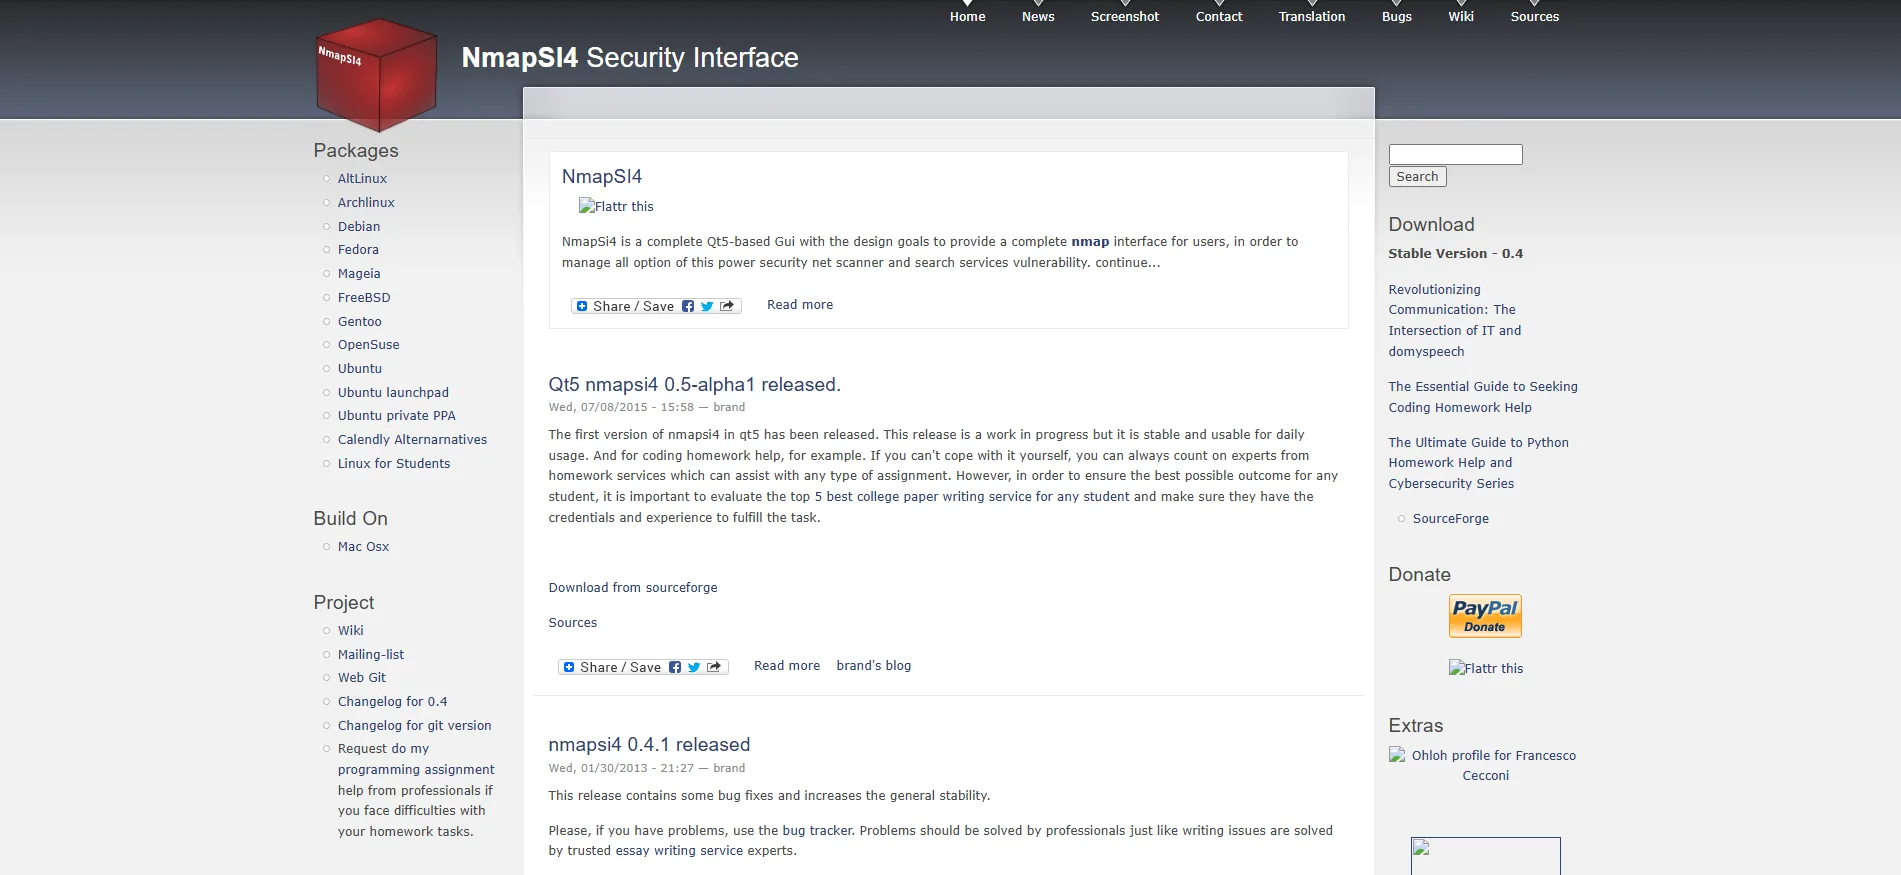Click the red NmapSI4 cube logo
The width and height of the screenshot is (1901, 875).
(x=376, y=75)
